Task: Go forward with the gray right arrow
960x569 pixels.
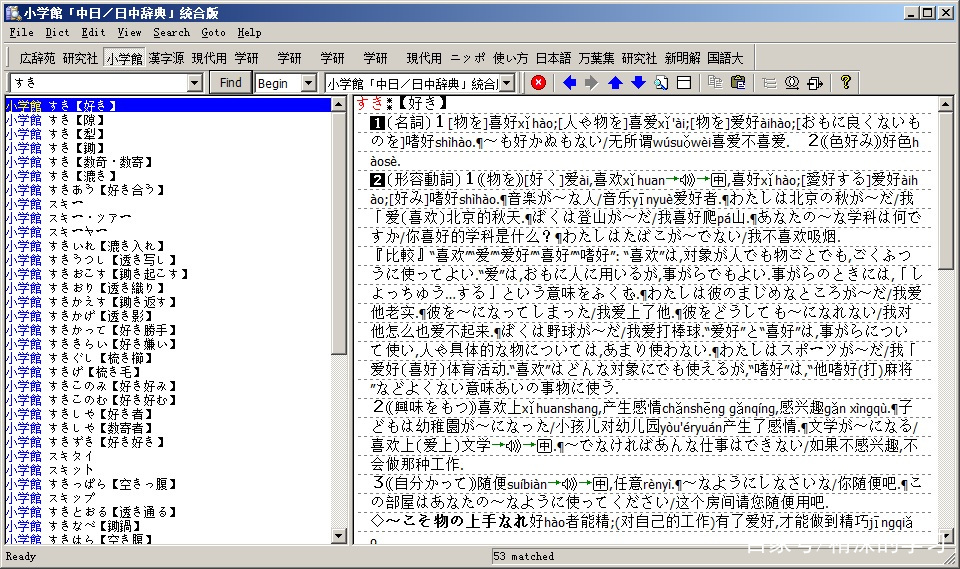Action: tap(591, 83)
